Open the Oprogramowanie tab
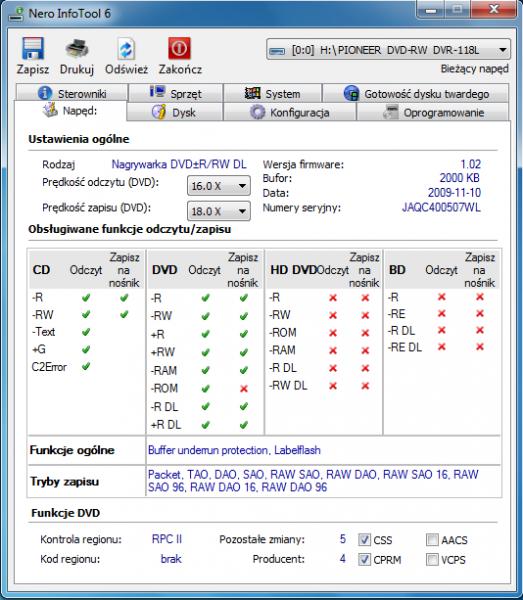 click(433, 112)
